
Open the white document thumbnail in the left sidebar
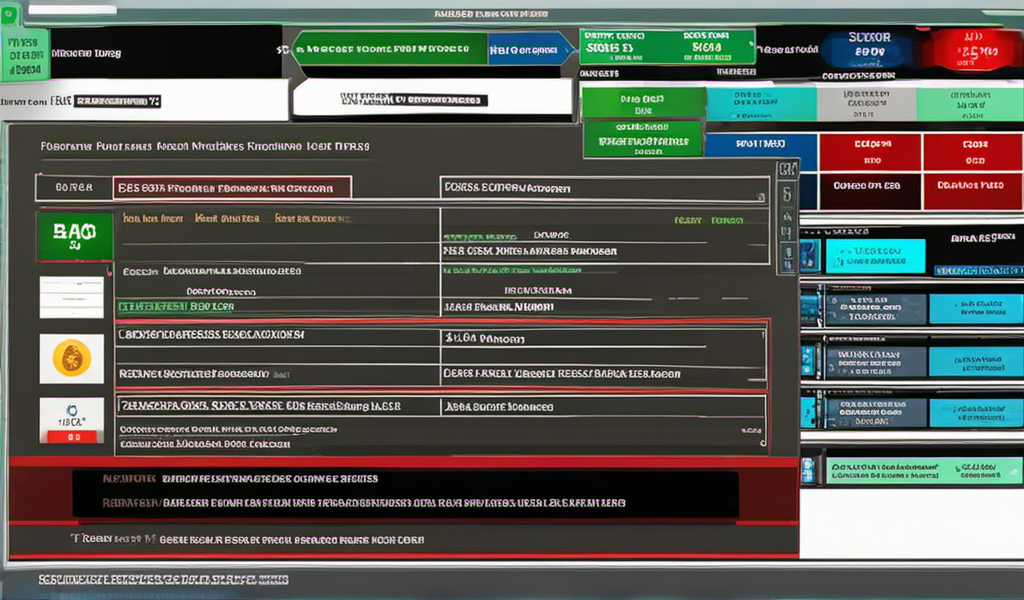pyautogui.click(x=71, y=297)
